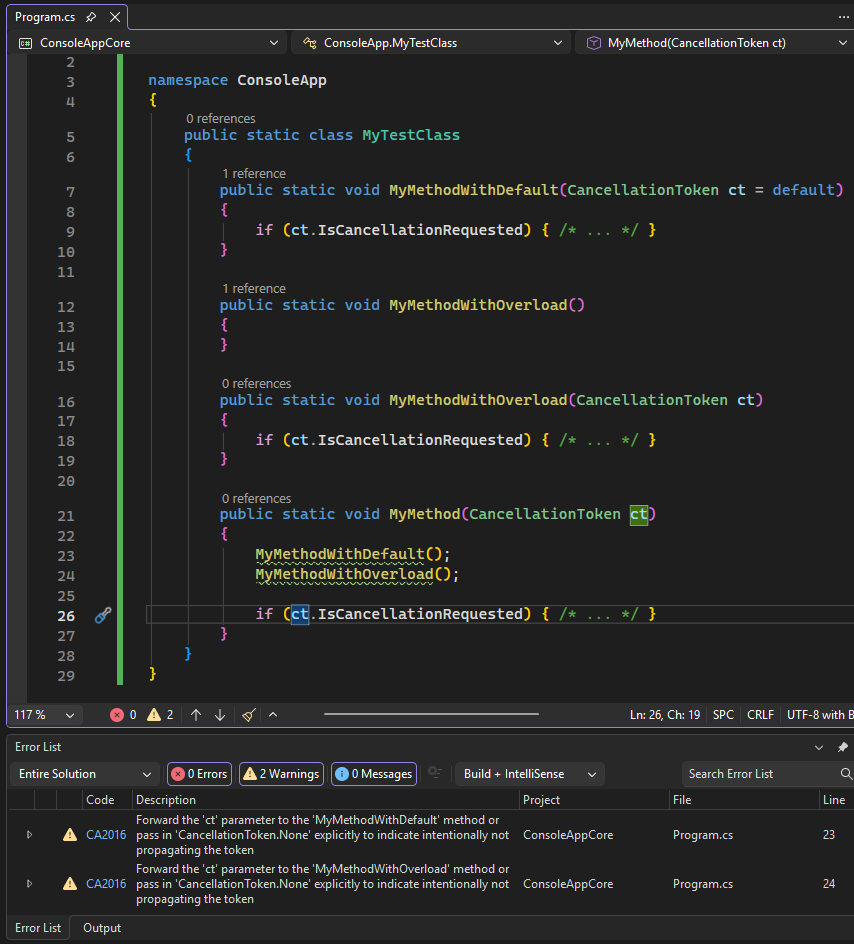Viewport: 854px width, 944px height.
Task: Expand the first CA2016 warning row
Action: 29,834
